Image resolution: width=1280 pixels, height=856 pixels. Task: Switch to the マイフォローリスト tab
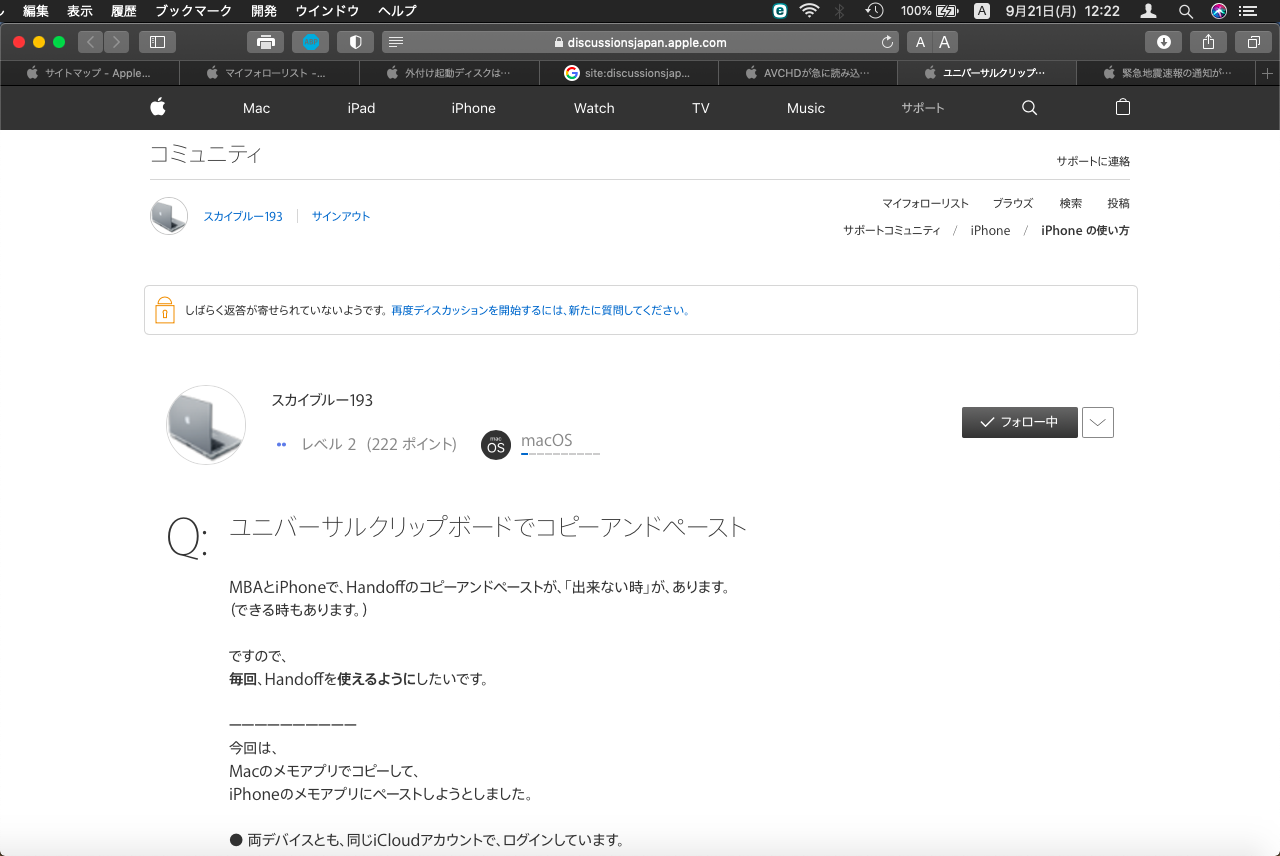[x=269, y=73]
